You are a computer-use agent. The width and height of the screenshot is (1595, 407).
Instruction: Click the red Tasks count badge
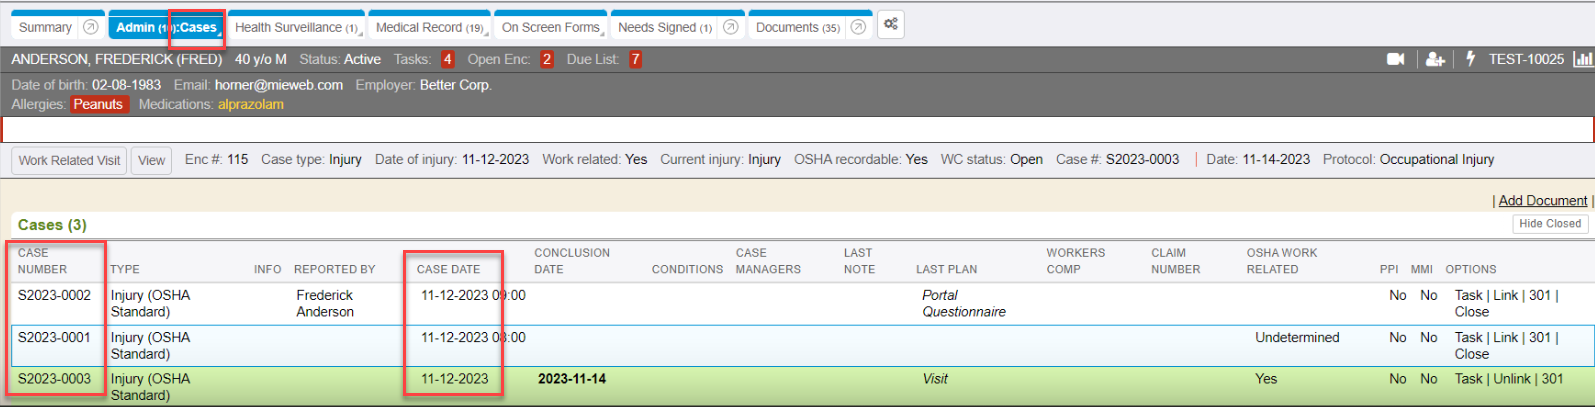coord(447,59)
